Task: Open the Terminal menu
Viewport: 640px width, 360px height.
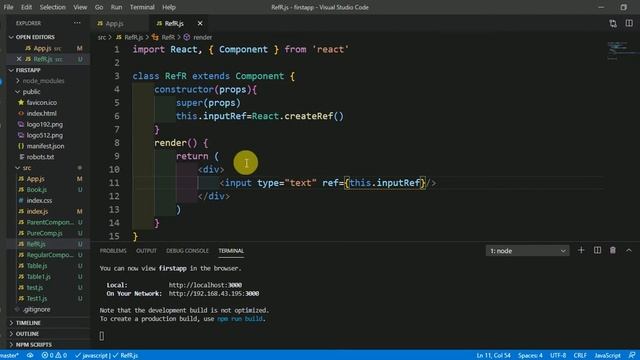Action: click(x=142, y=7)
